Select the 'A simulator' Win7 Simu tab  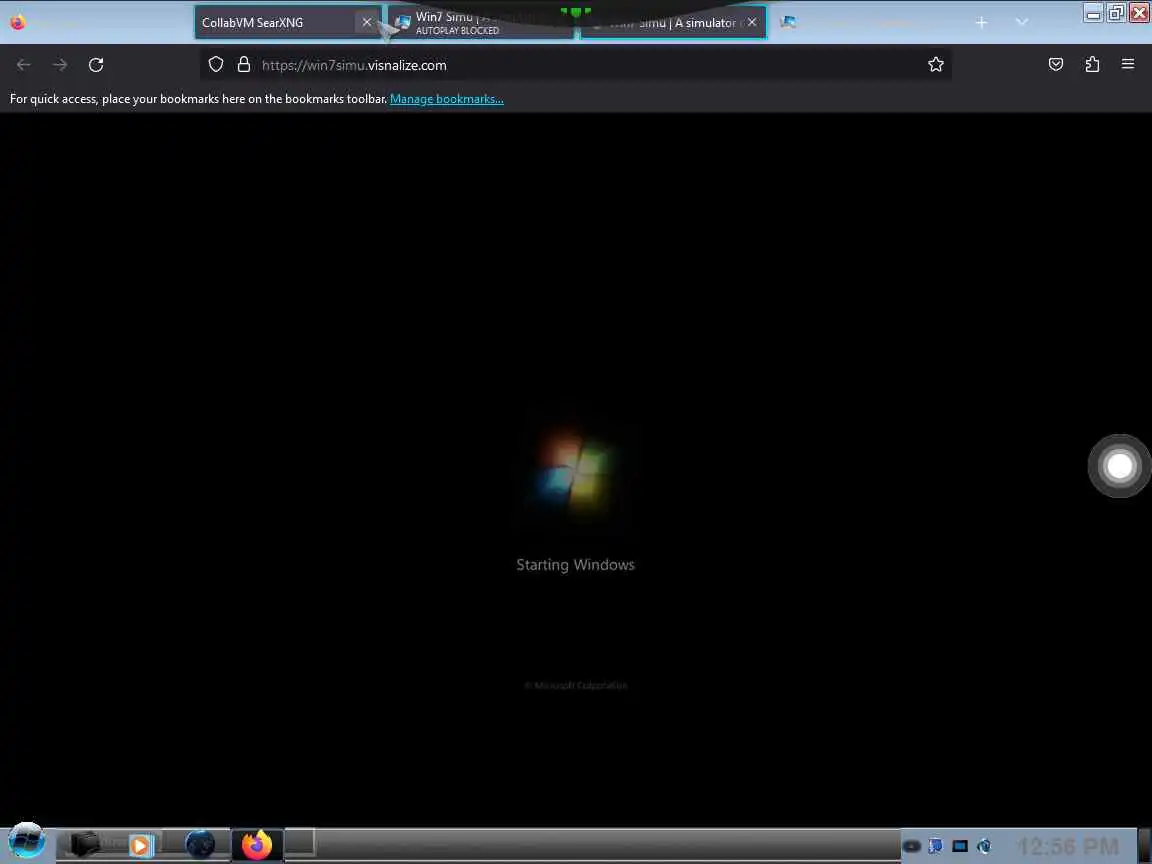(x=673, y=23)
